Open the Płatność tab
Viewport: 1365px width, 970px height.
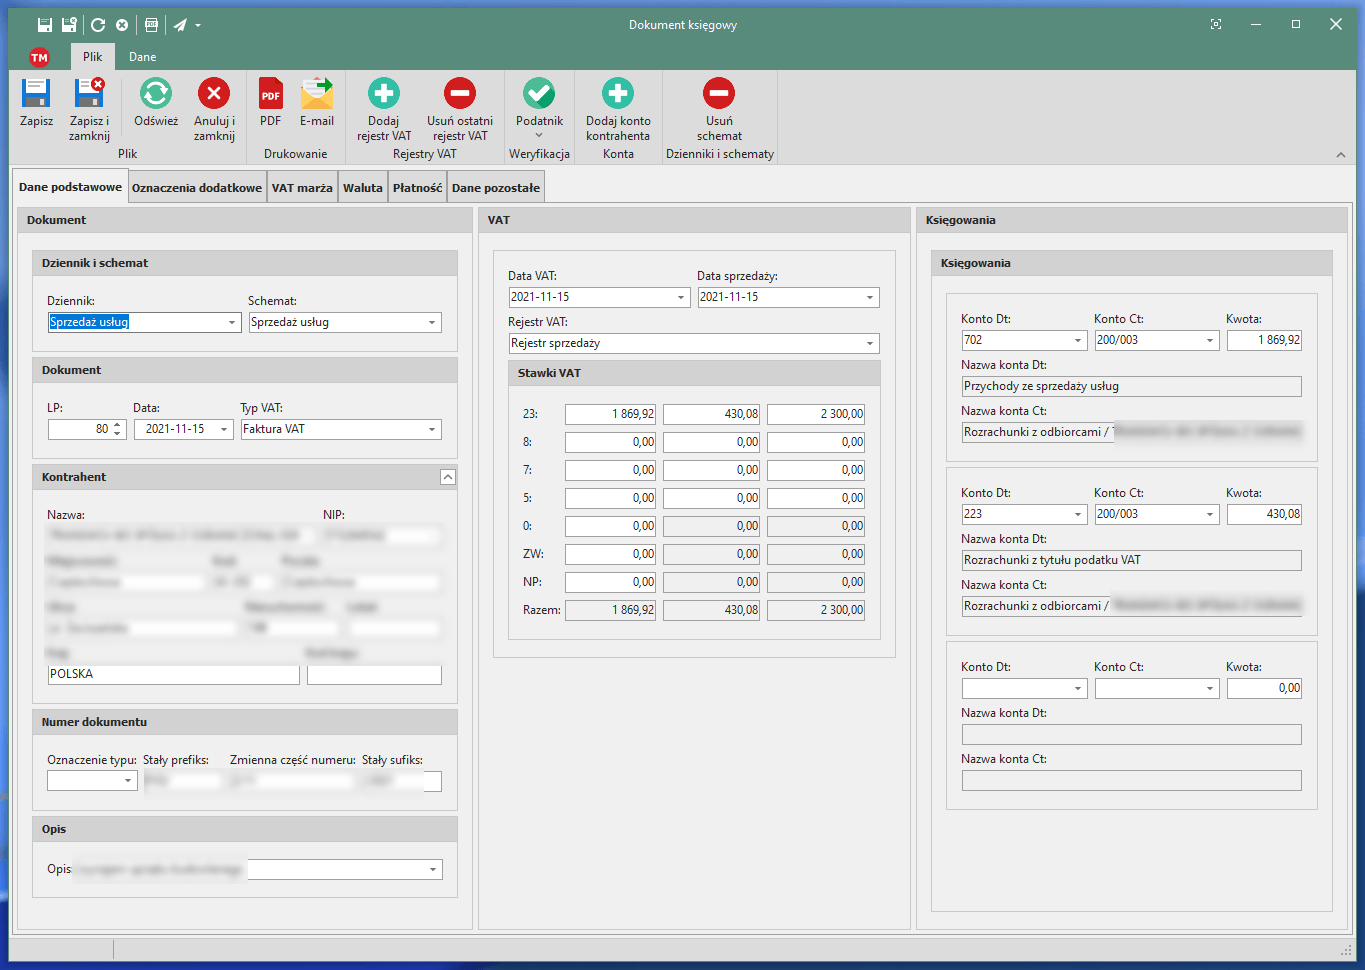(417, 188)
